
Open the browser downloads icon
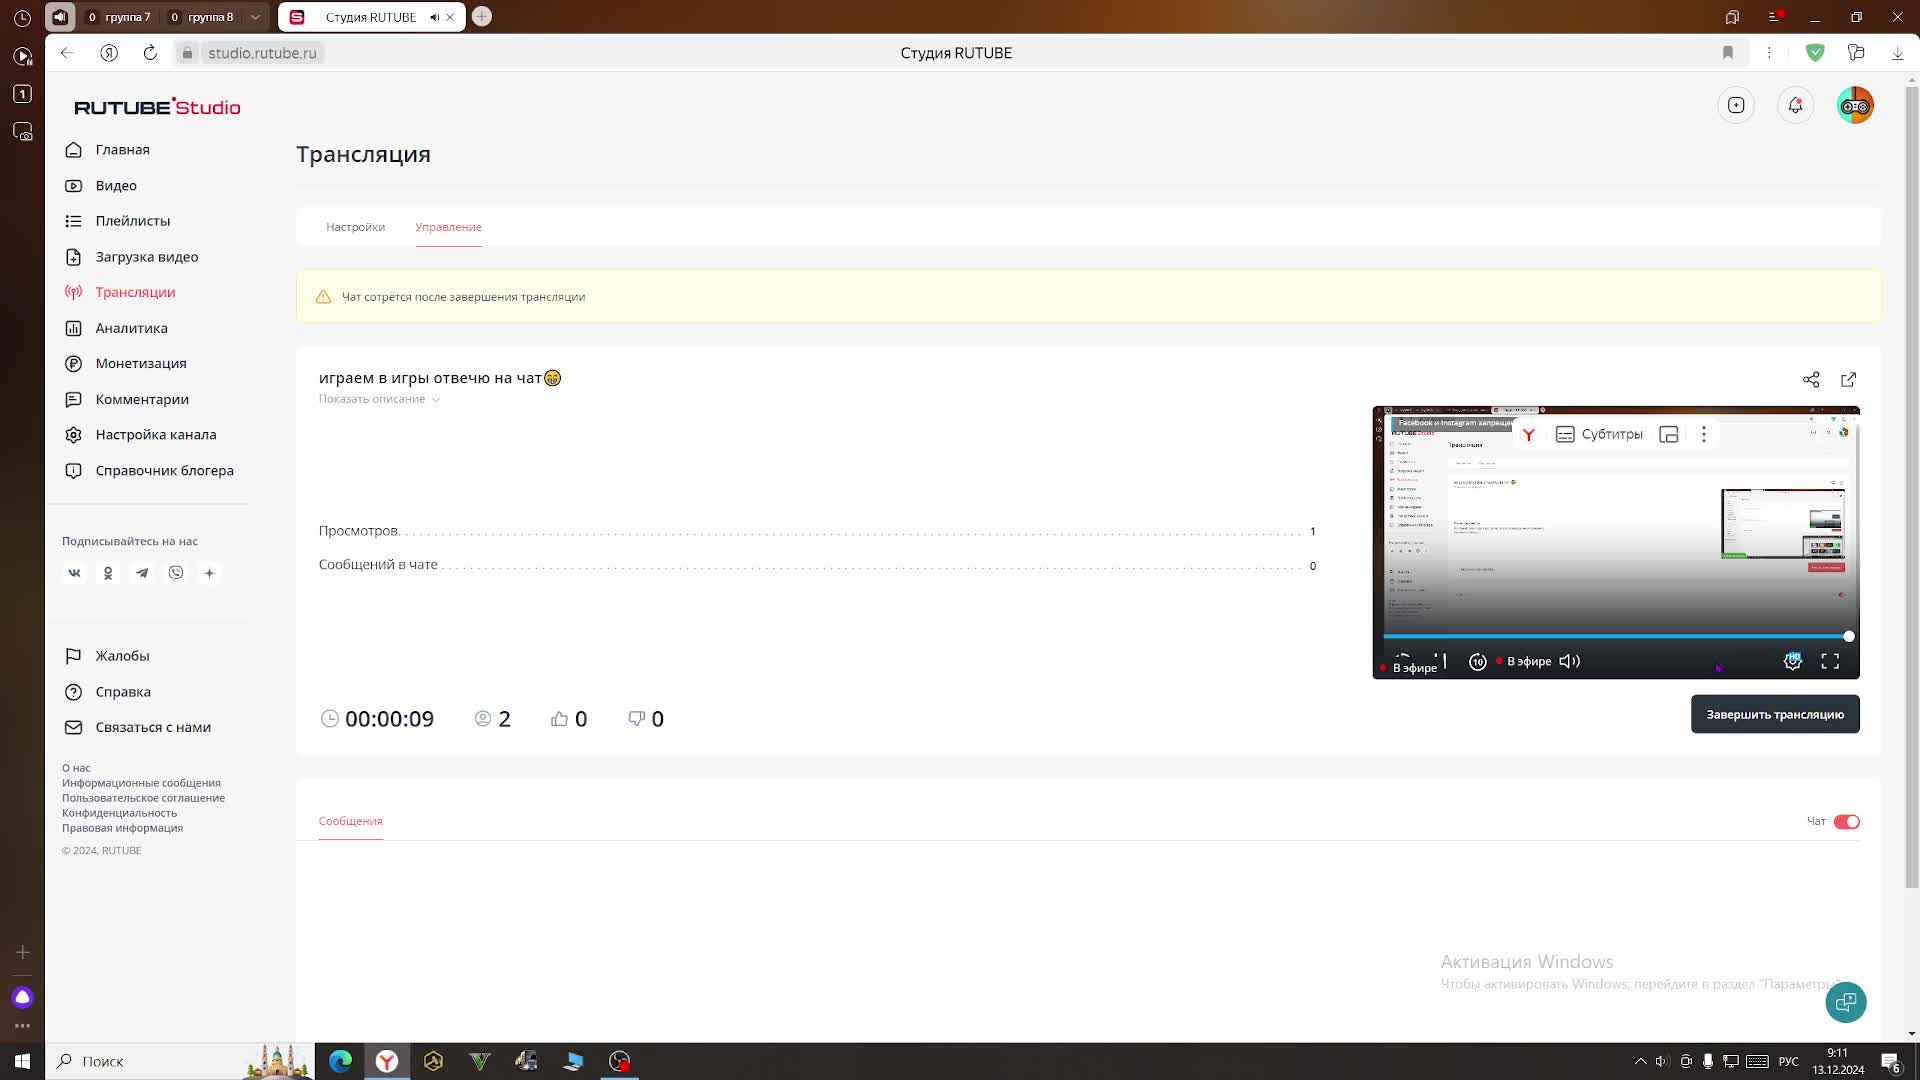tap(1897, 53)
